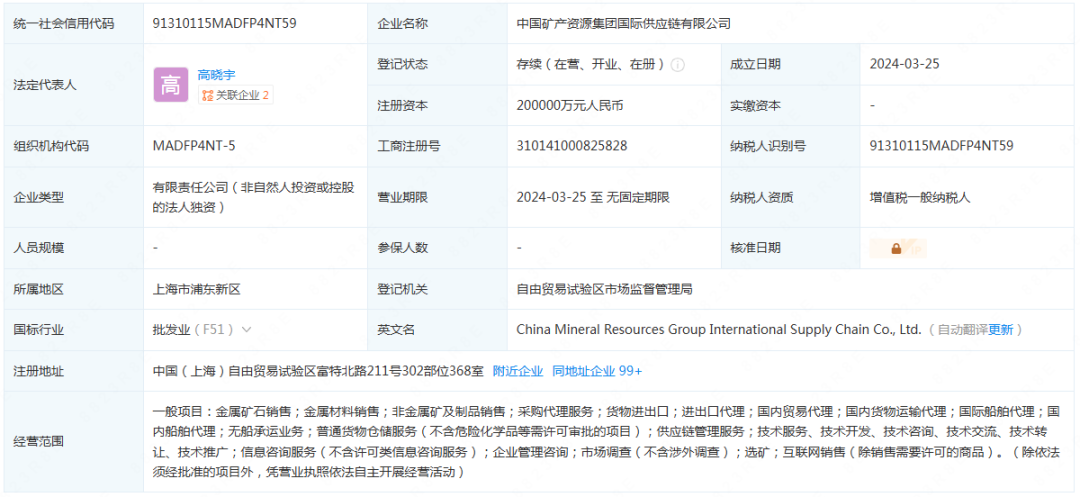Click the 企业名称 label
This screenshot has height=497, width=1080.
coord(402,23)
